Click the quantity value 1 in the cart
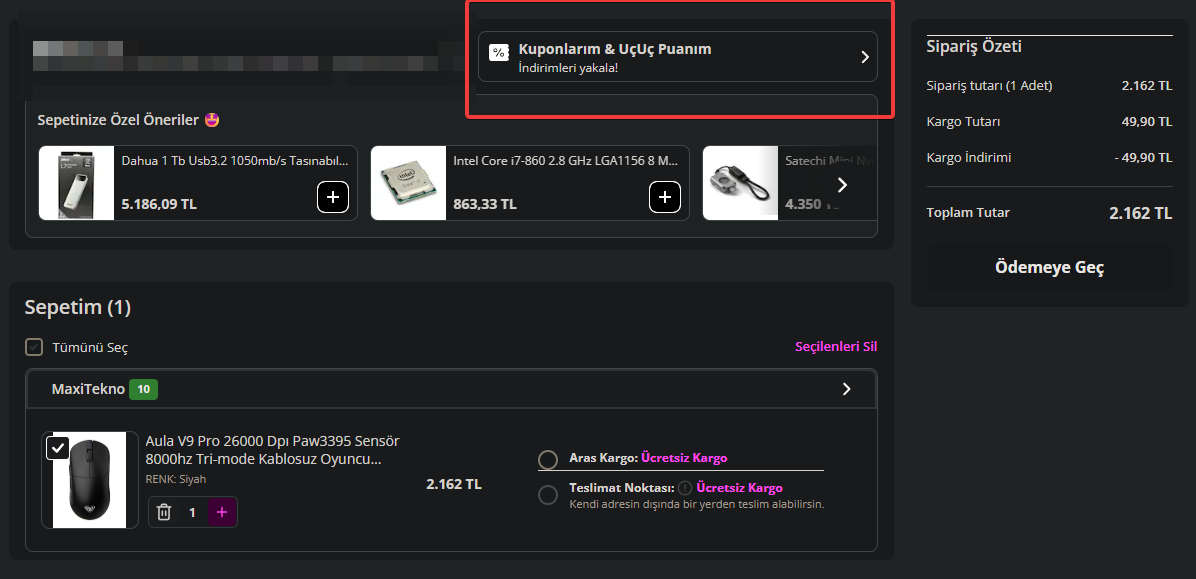This screenshot has width=1196, height=579. (192, 513)
